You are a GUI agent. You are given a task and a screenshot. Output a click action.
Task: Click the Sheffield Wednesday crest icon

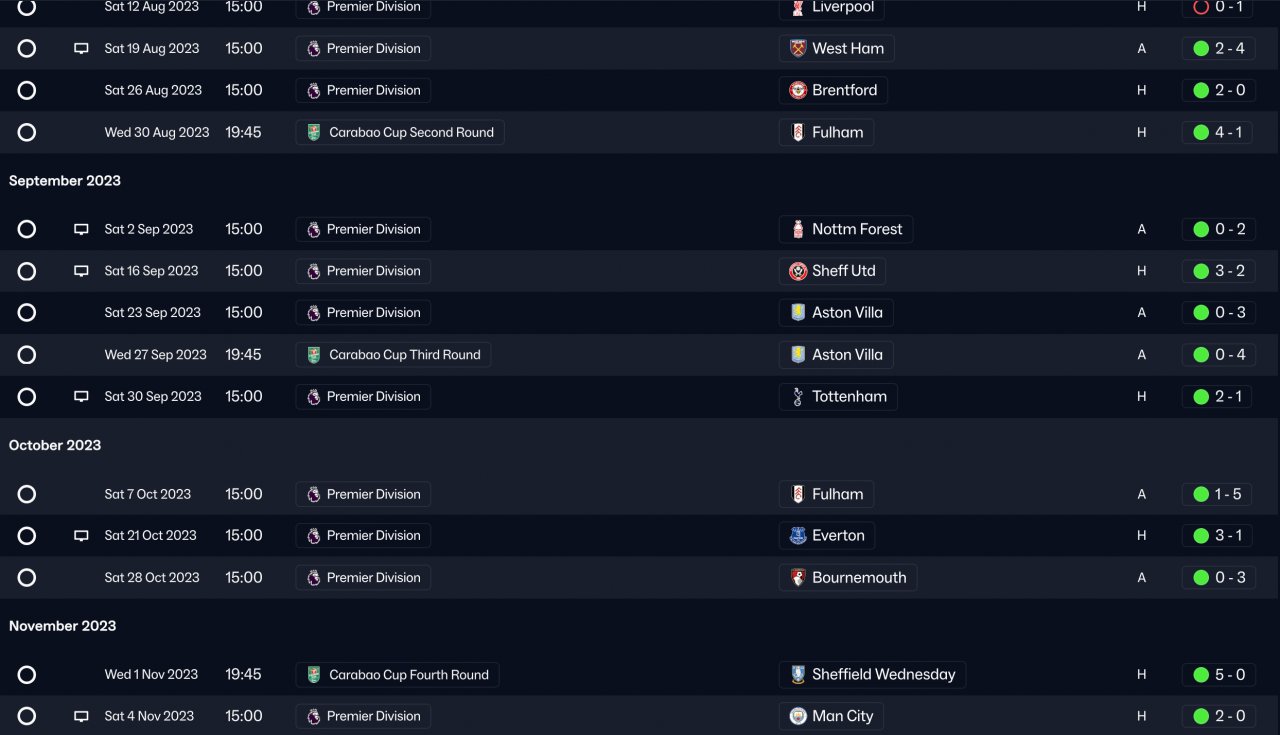[x=798, y=675]
